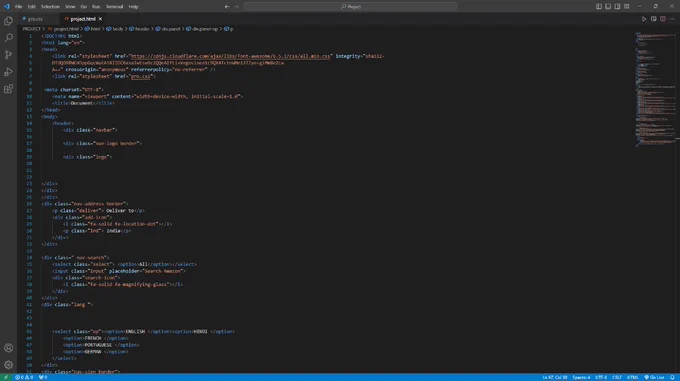
Task: Open the Run and Debug view
Action: click(x=8, y=72)
